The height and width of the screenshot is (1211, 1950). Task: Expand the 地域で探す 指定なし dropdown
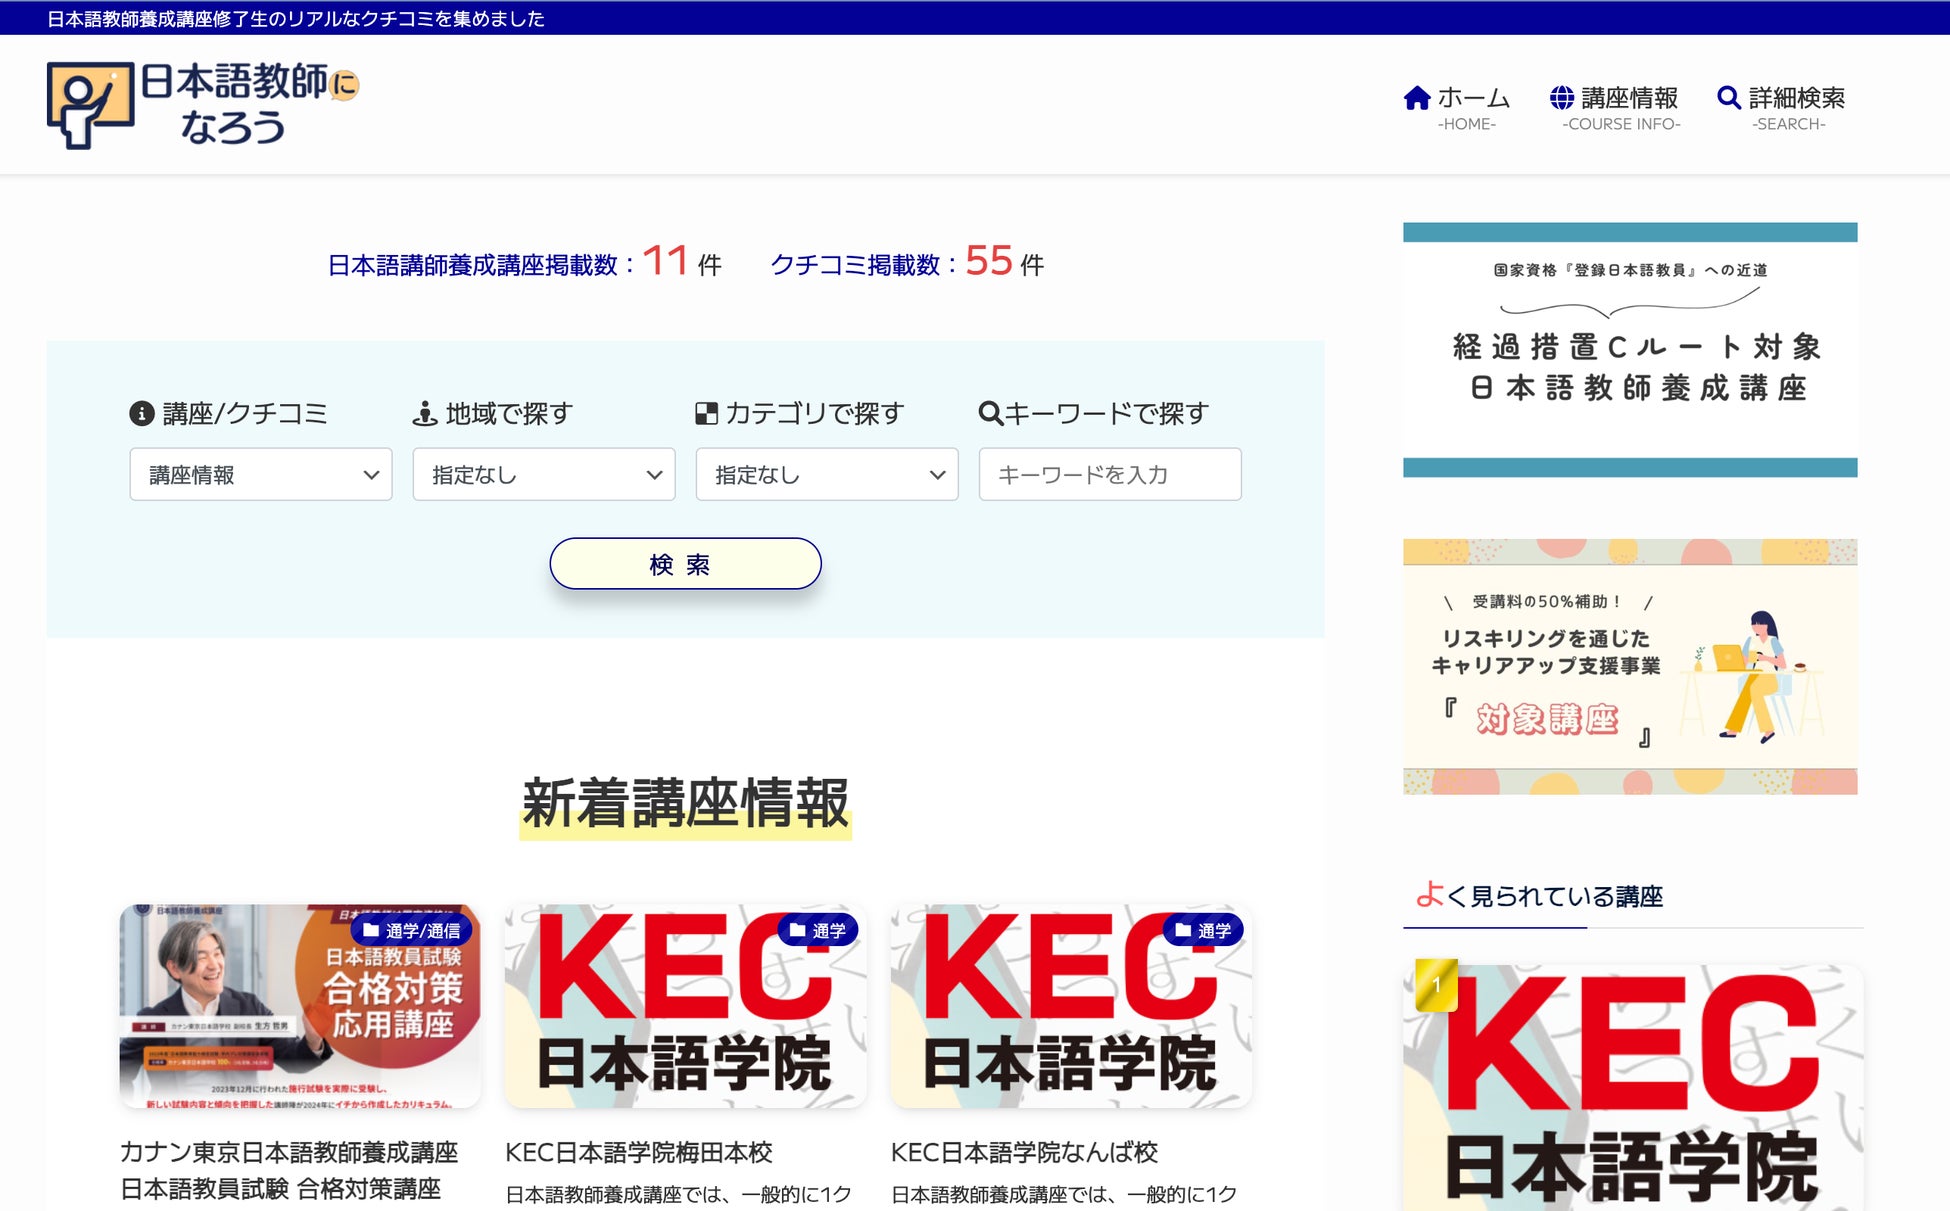point(543,475)
